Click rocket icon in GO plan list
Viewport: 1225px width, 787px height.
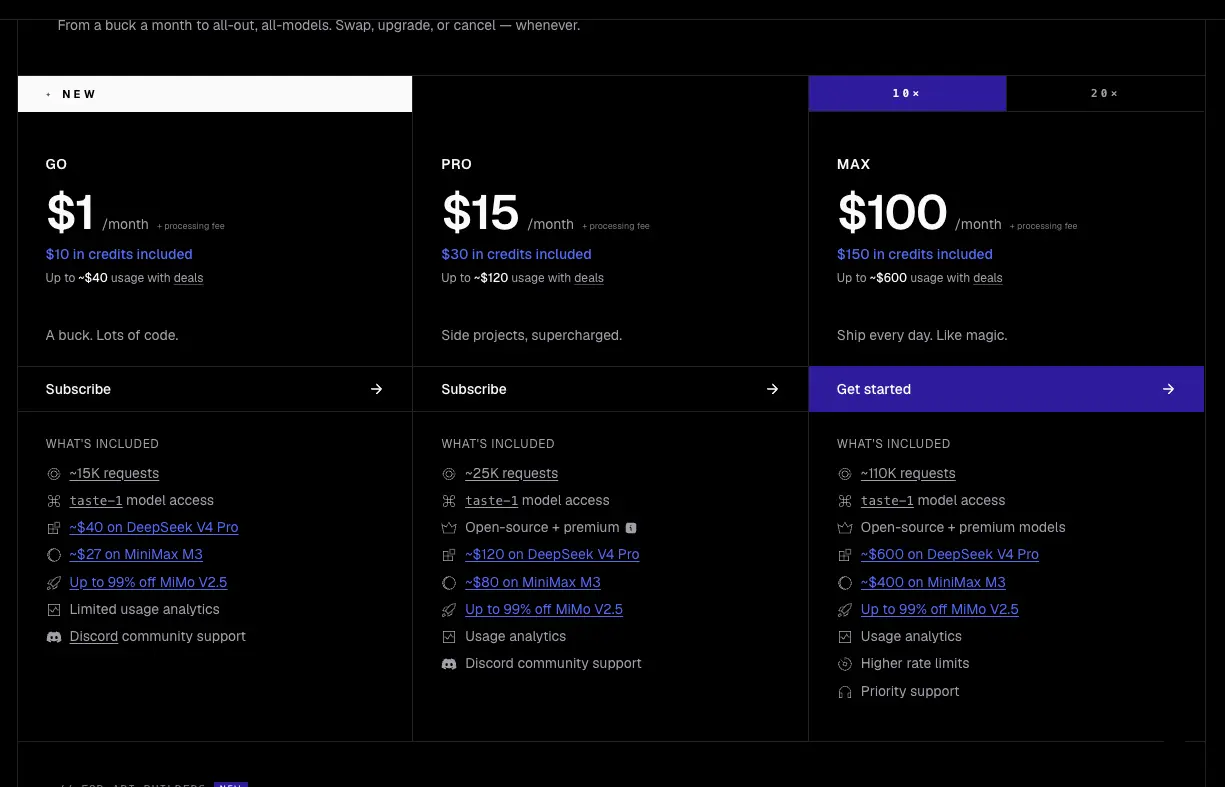pyautogui.click(x=54, y=582)
